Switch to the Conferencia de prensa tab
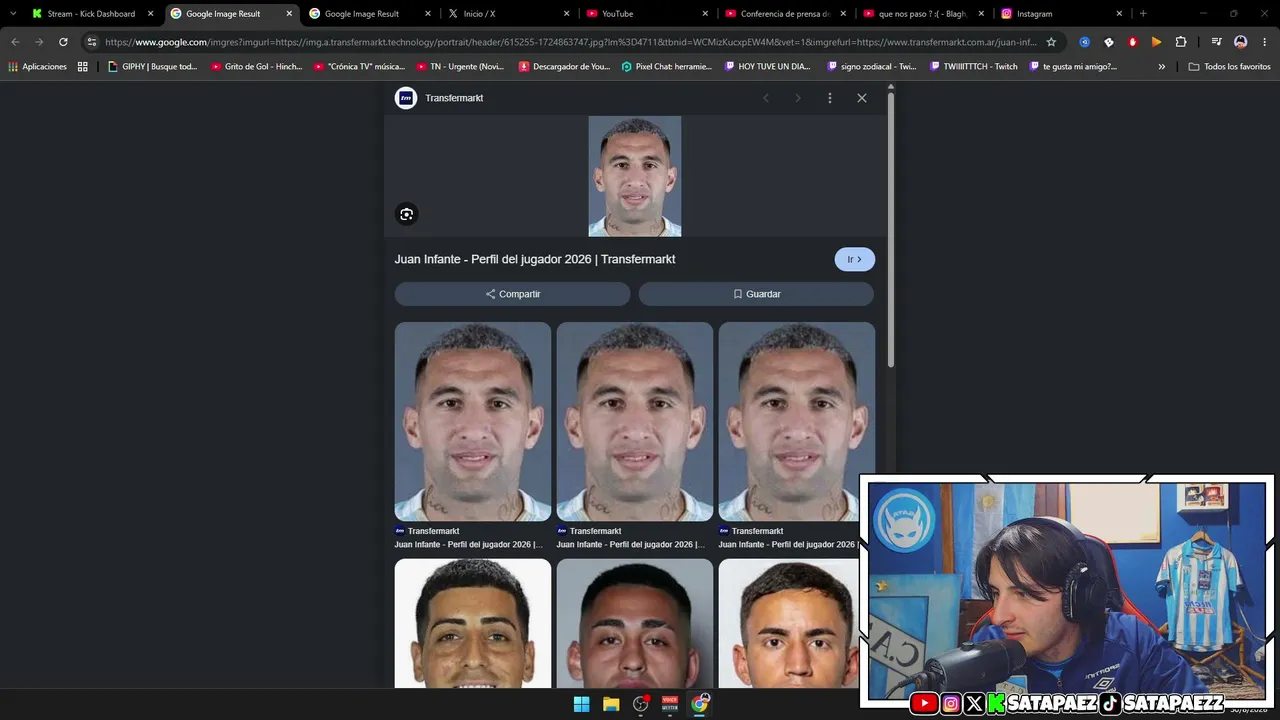The image size is (1280, 720). point(785,14)
